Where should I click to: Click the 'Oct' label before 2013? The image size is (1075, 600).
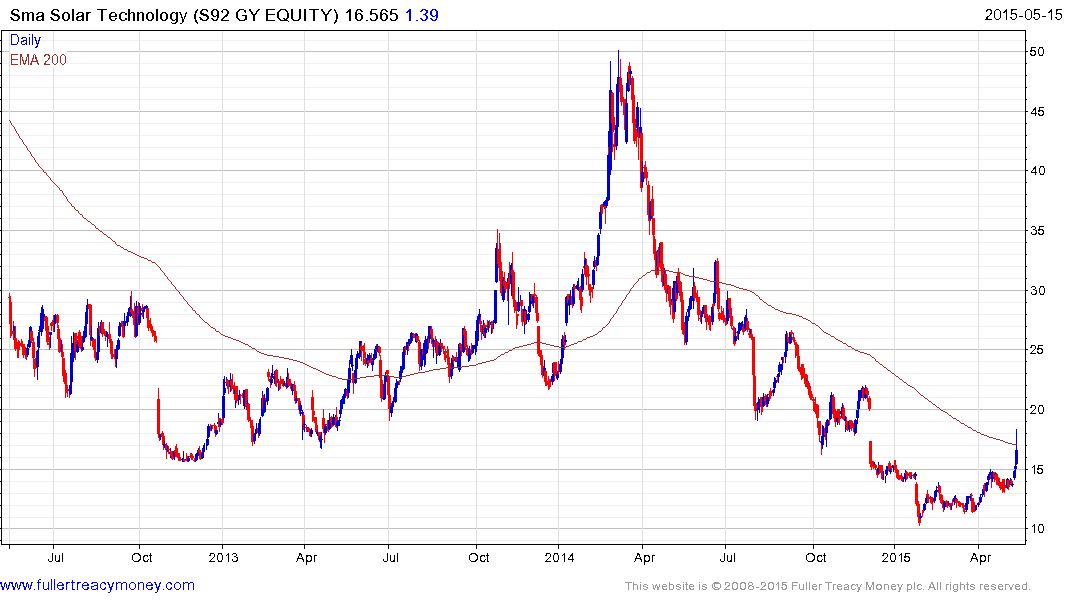point(141,557)
